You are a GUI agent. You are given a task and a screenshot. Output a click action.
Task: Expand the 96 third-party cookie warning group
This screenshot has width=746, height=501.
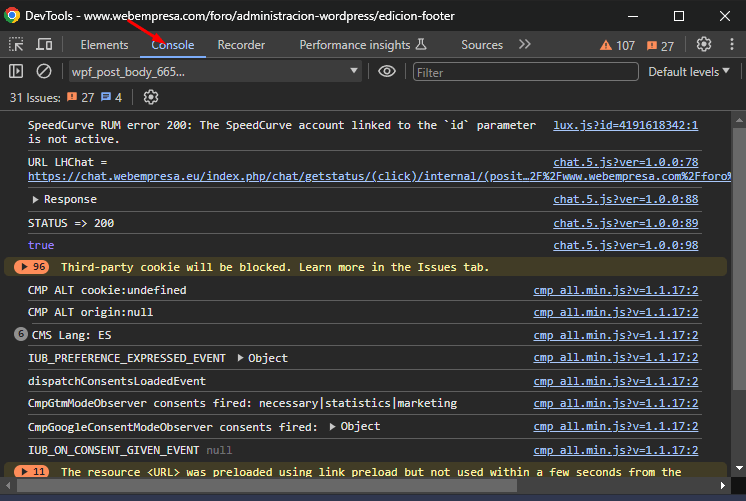(31, 267)
